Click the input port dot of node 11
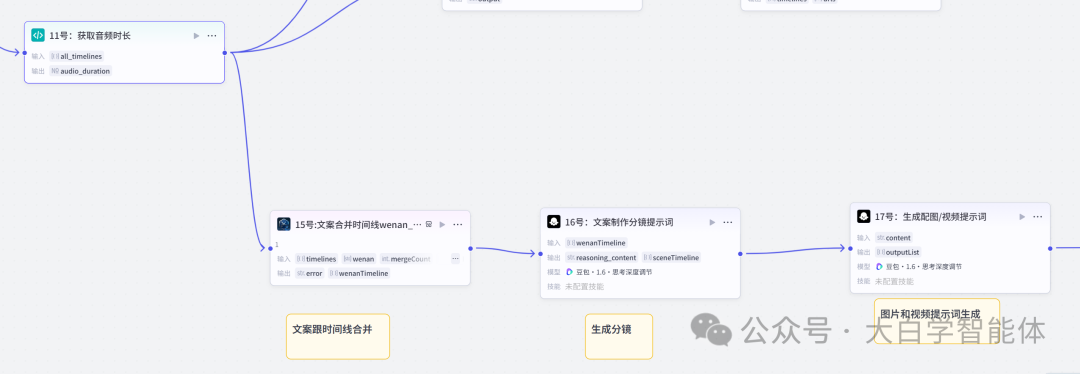1080x374 pixels. tap(25, 52)
